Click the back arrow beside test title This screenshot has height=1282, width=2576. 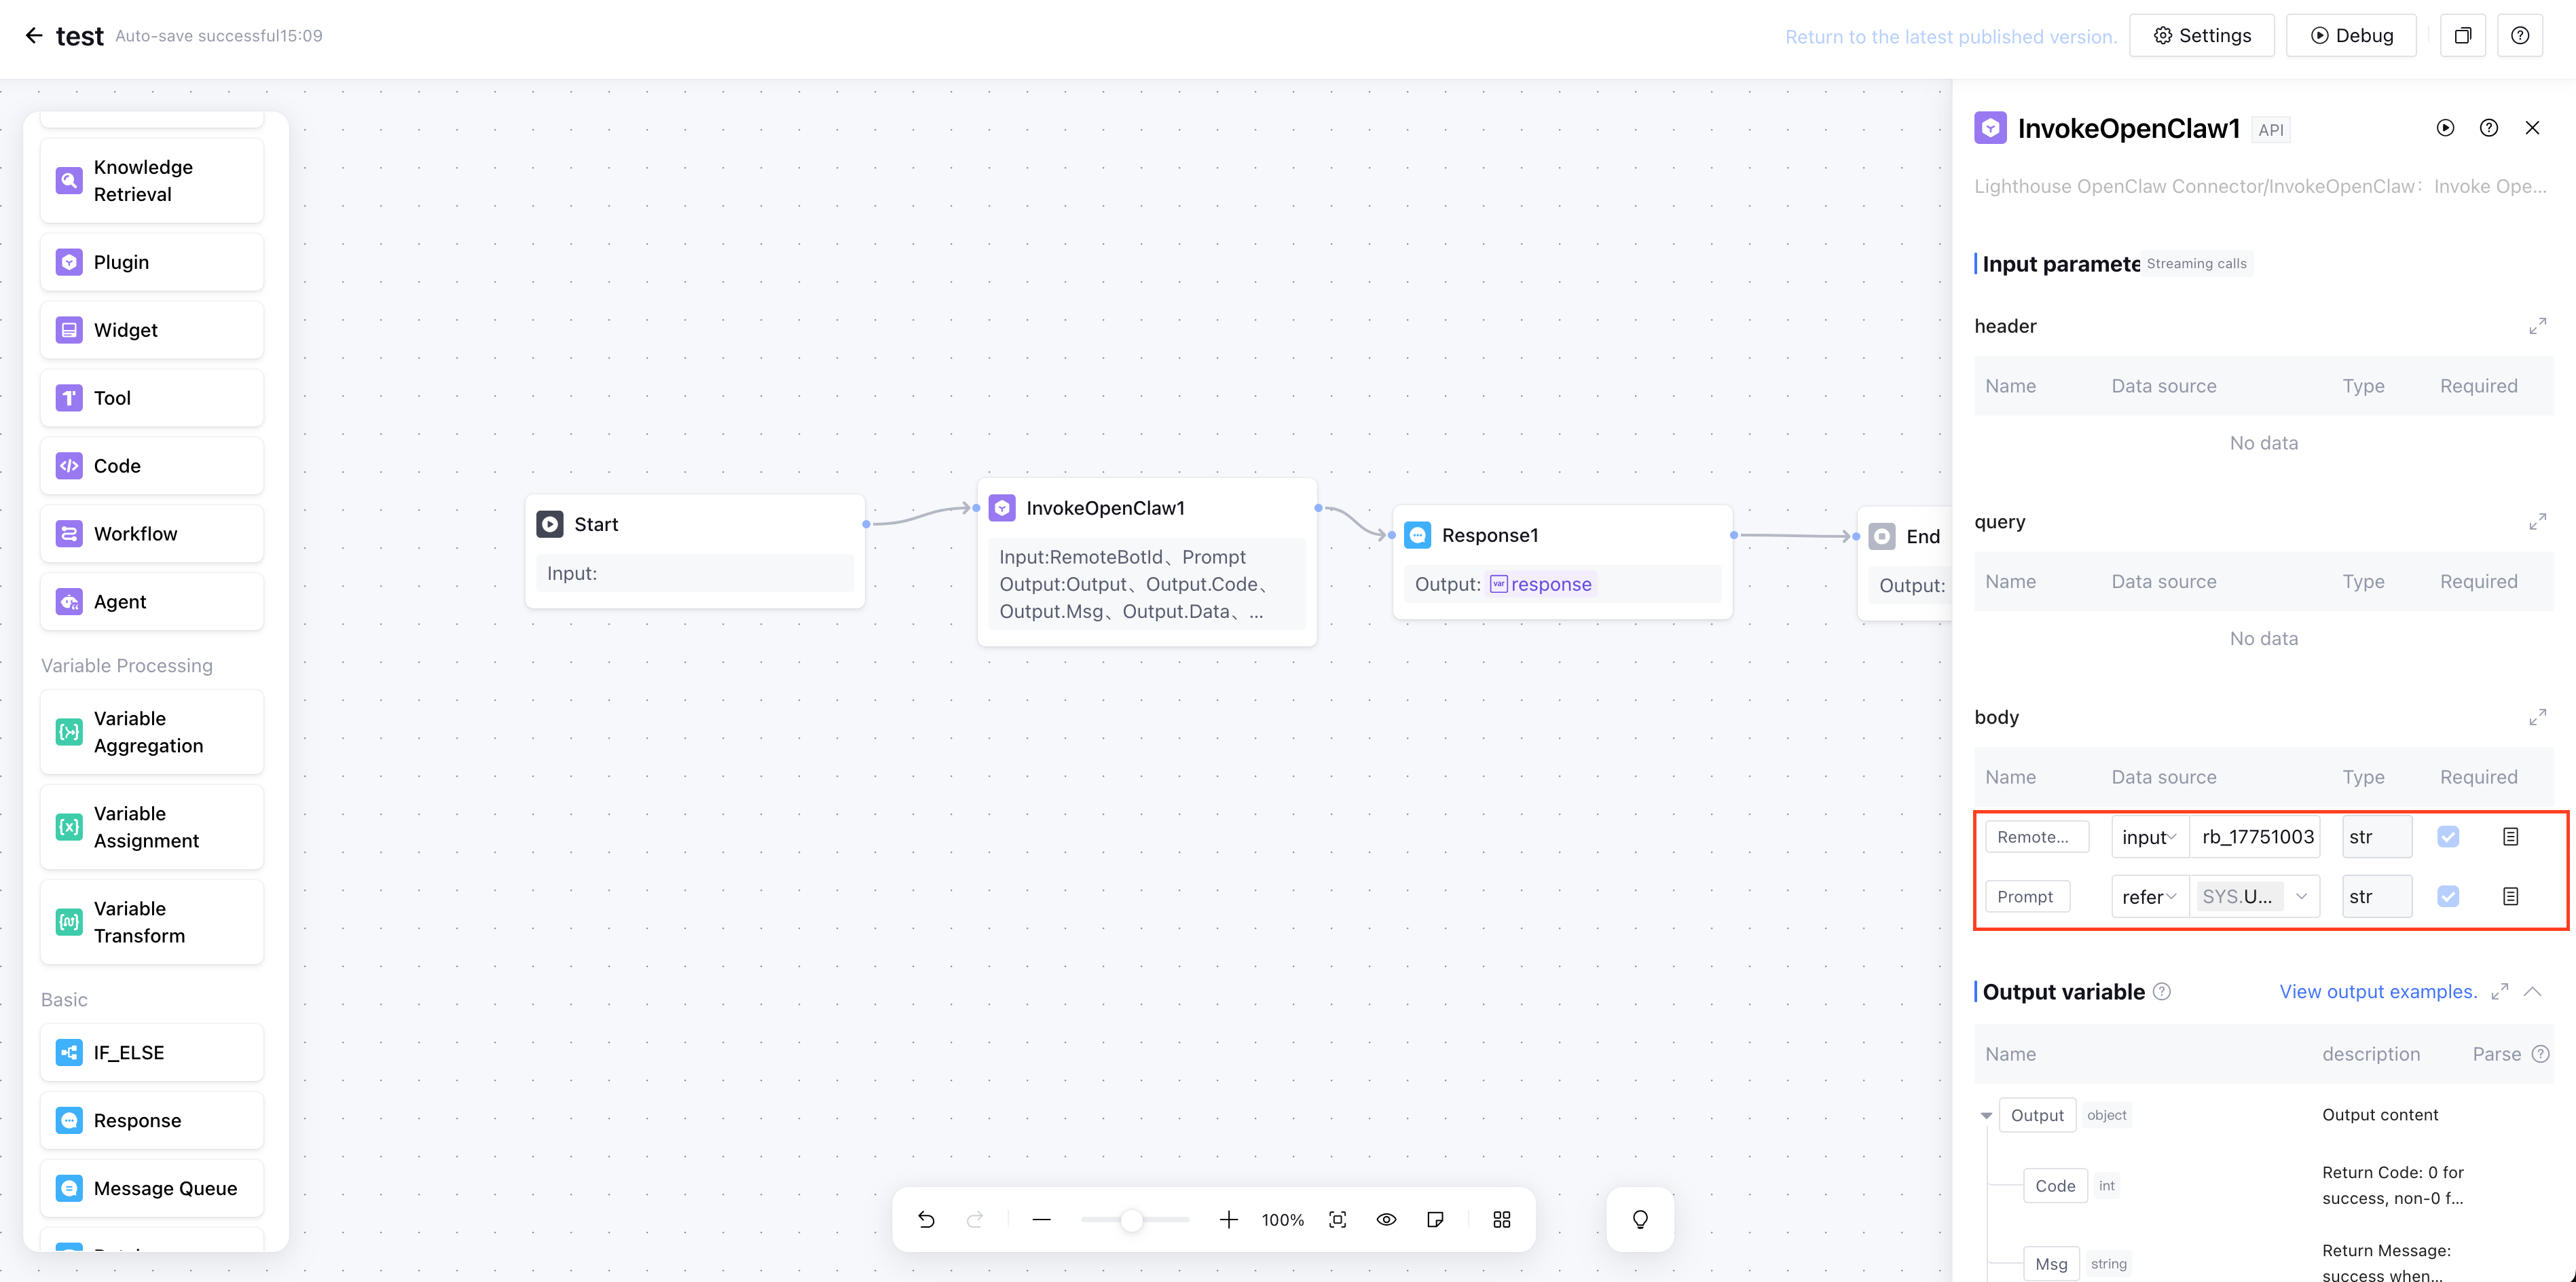point(34,36)
